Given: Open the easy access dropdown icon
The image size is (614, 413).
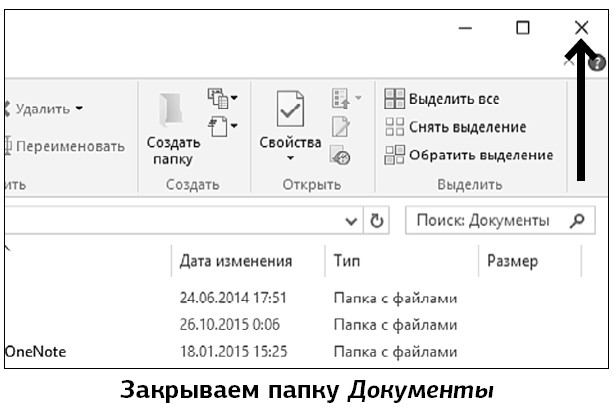Looking at the screenshot, I should tap(222, 126).
